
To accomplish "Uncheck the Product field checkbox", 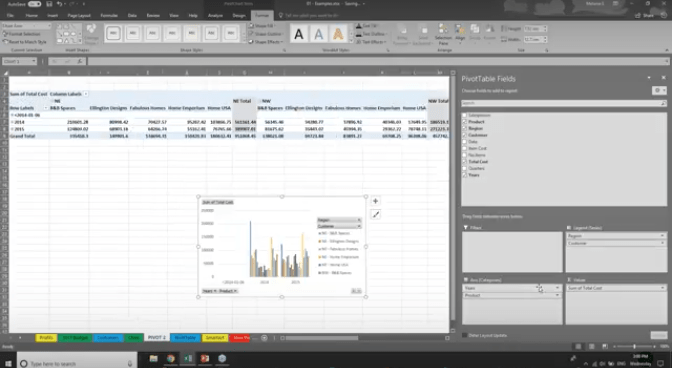I will (464, 122).
